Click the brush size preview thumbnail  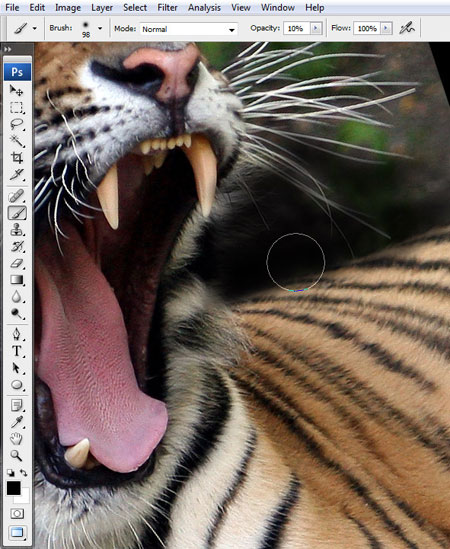click(85, 28)
